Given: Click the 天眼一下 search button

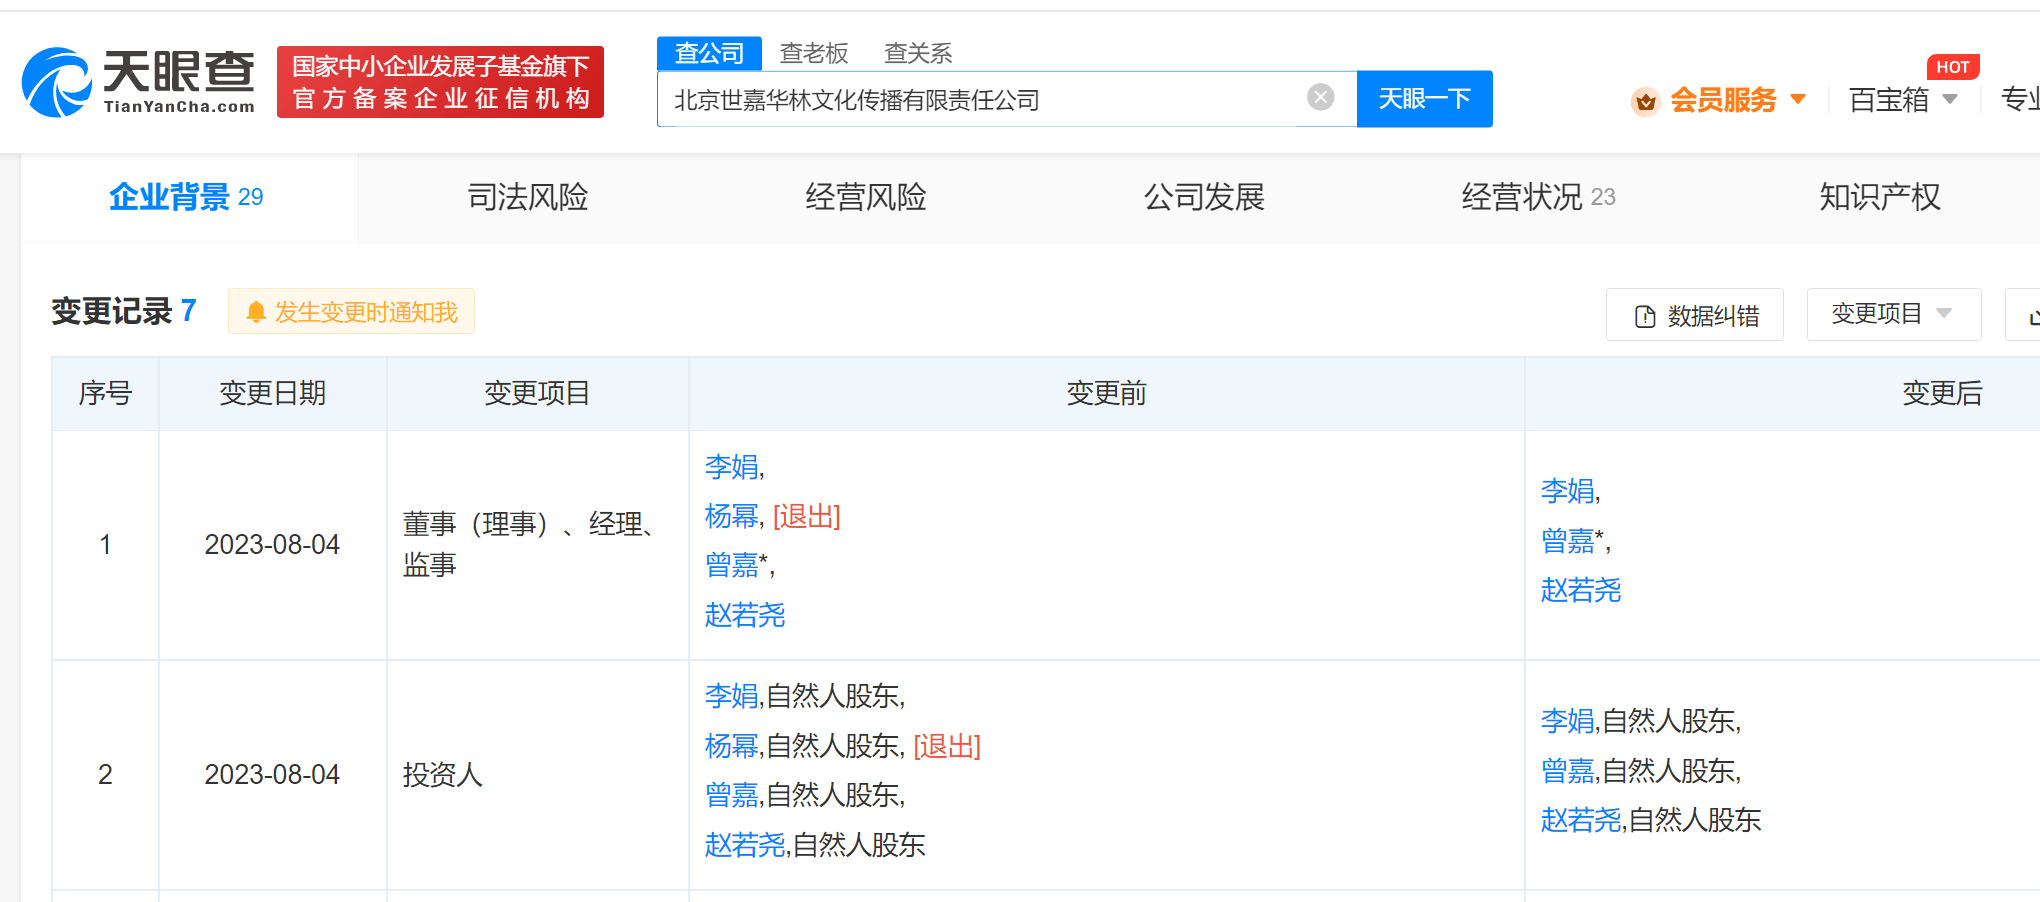Looking at the screenshot, I should pyautogui.click(x=1424, y=98).
